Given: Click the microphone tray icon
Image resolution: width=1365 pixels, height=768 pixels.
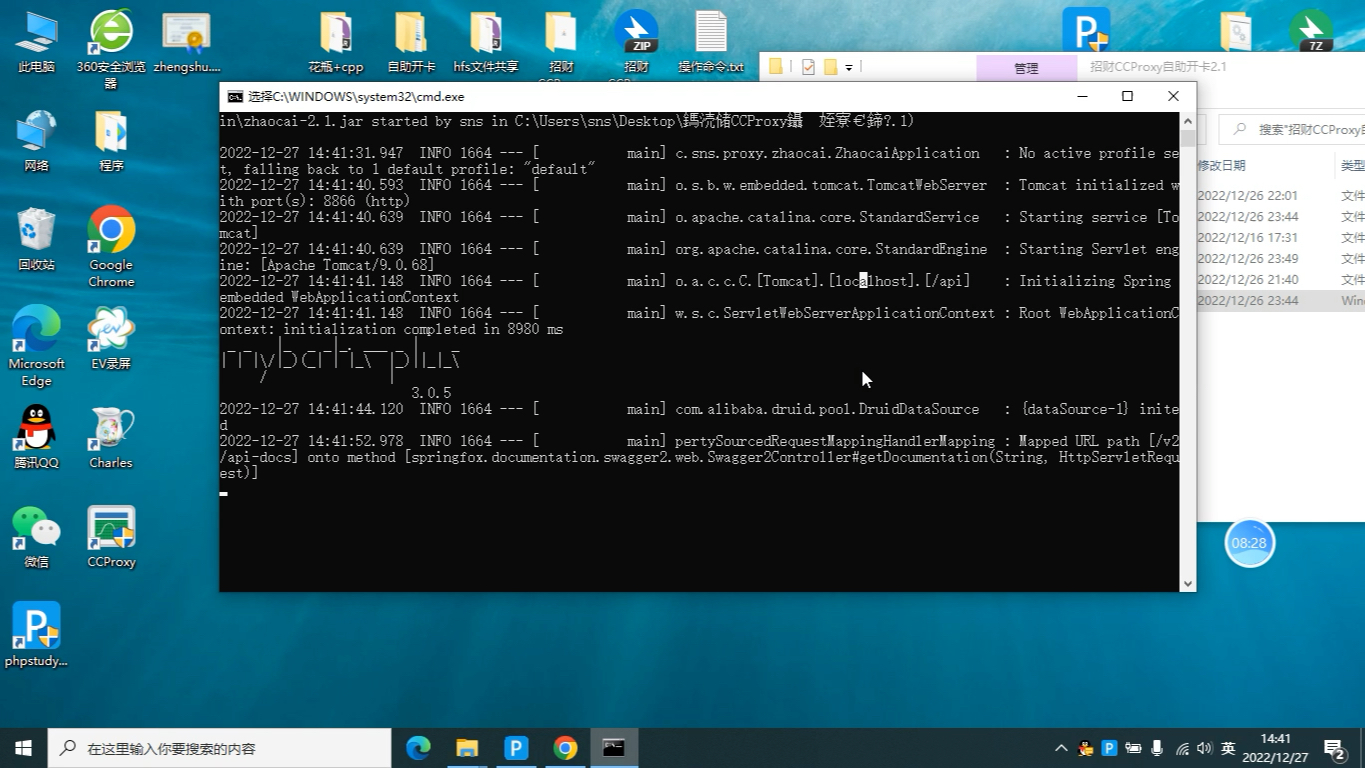Looking at the screenshot, I should click(x=1157, y=748).
